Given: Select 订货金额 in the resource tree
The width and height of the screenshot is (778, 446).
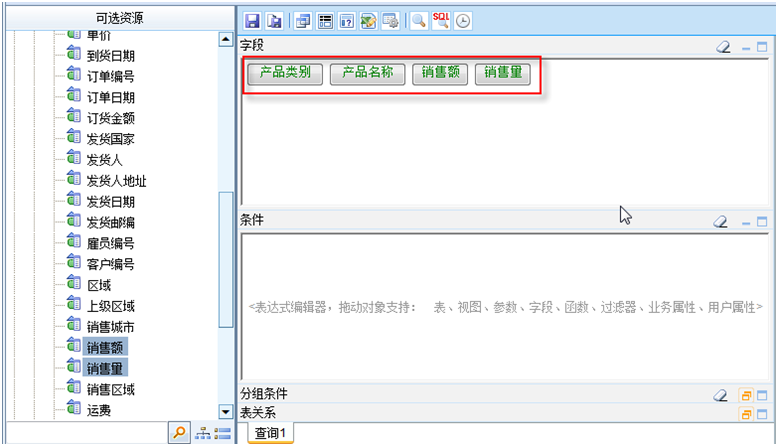Looking at the screenshot, I should tap(111, 119).
